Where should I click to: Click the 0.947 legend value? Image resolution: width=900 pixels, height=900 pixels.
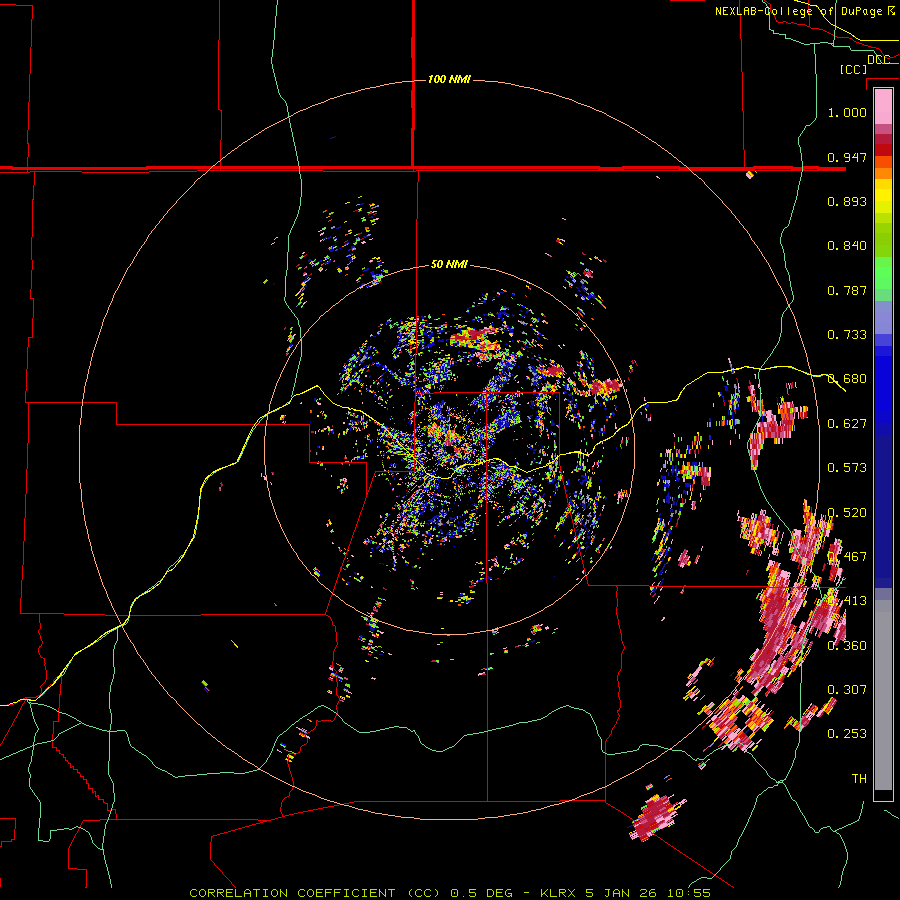(x=847, y=157)
